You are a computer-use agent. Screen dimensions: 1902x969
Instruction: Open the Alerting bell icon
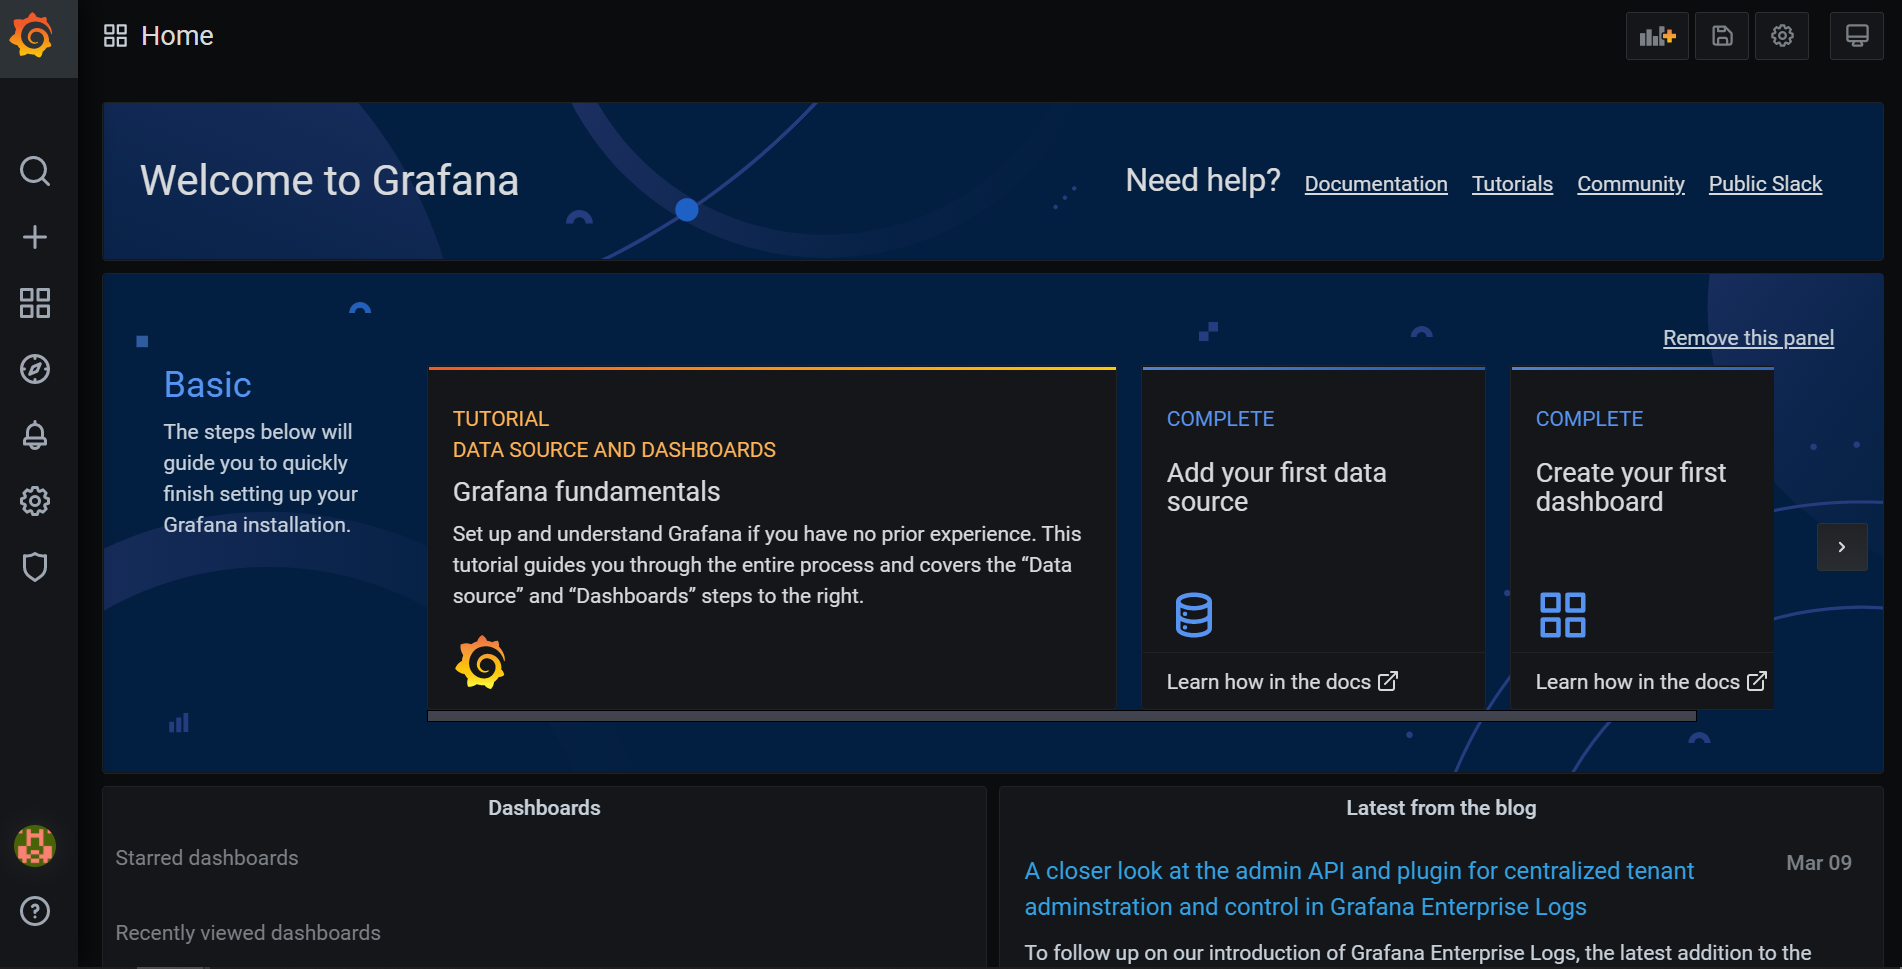click(35, 435)
